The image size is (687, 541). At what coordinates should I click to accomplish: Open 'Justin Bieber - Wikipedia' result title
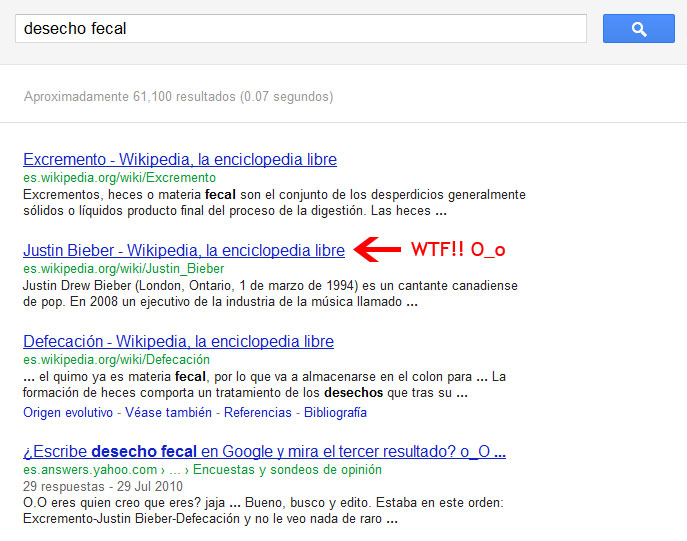(x=184, y=250)
